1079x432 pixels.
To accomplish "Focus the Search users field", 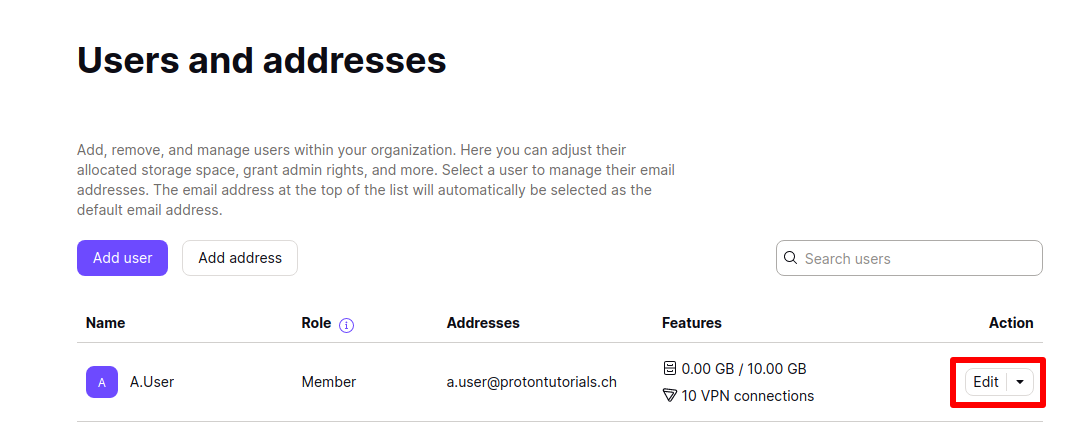I will 909,258.
